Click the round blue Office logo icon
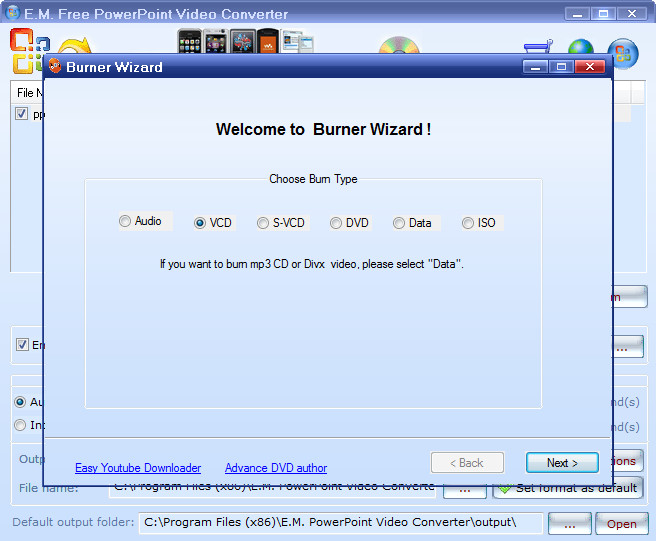Image resolution: width=656 pixels, height=541 pixels. 623,54
